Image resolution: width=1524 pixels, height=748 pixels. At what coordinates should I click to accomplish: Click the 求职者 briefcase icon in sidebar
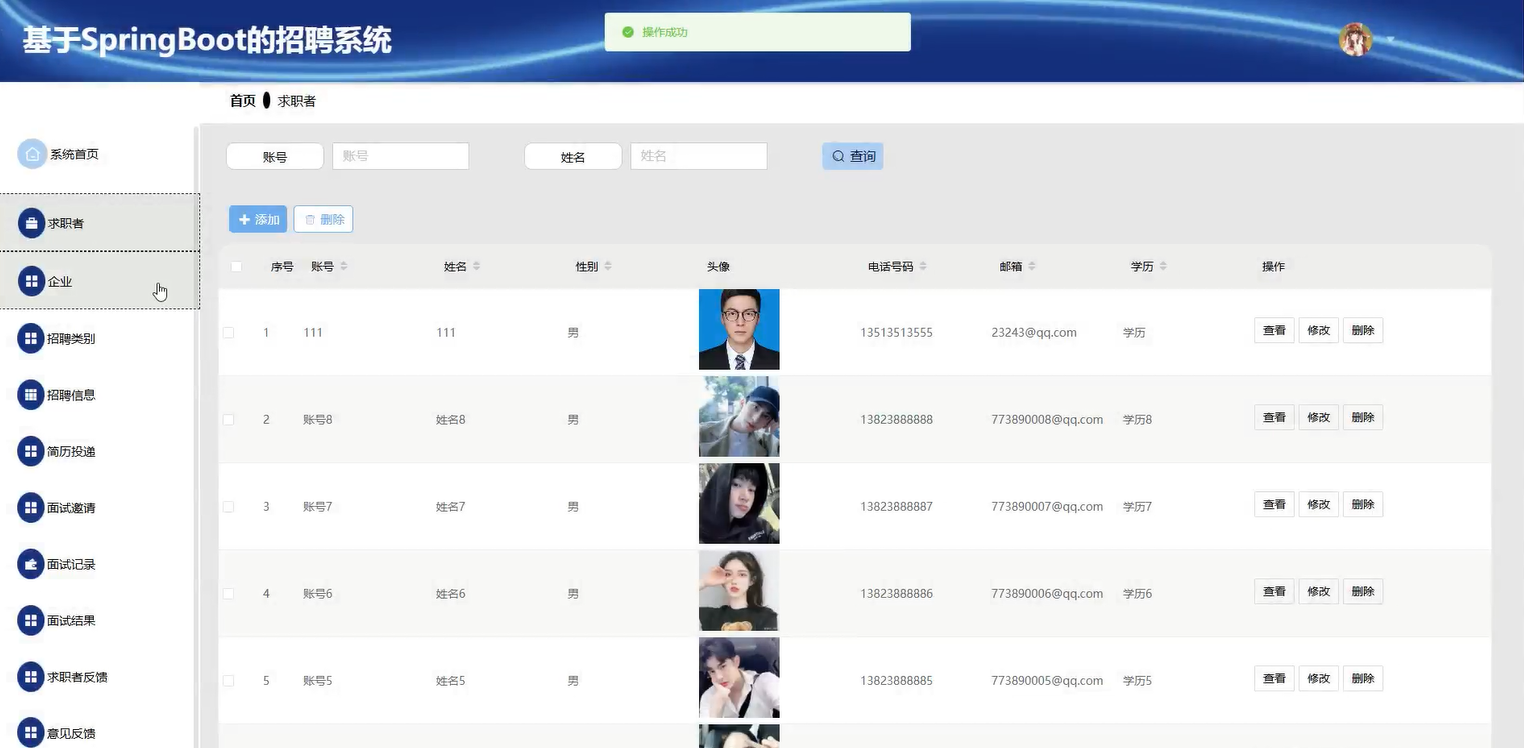click(x=31, y=223)
